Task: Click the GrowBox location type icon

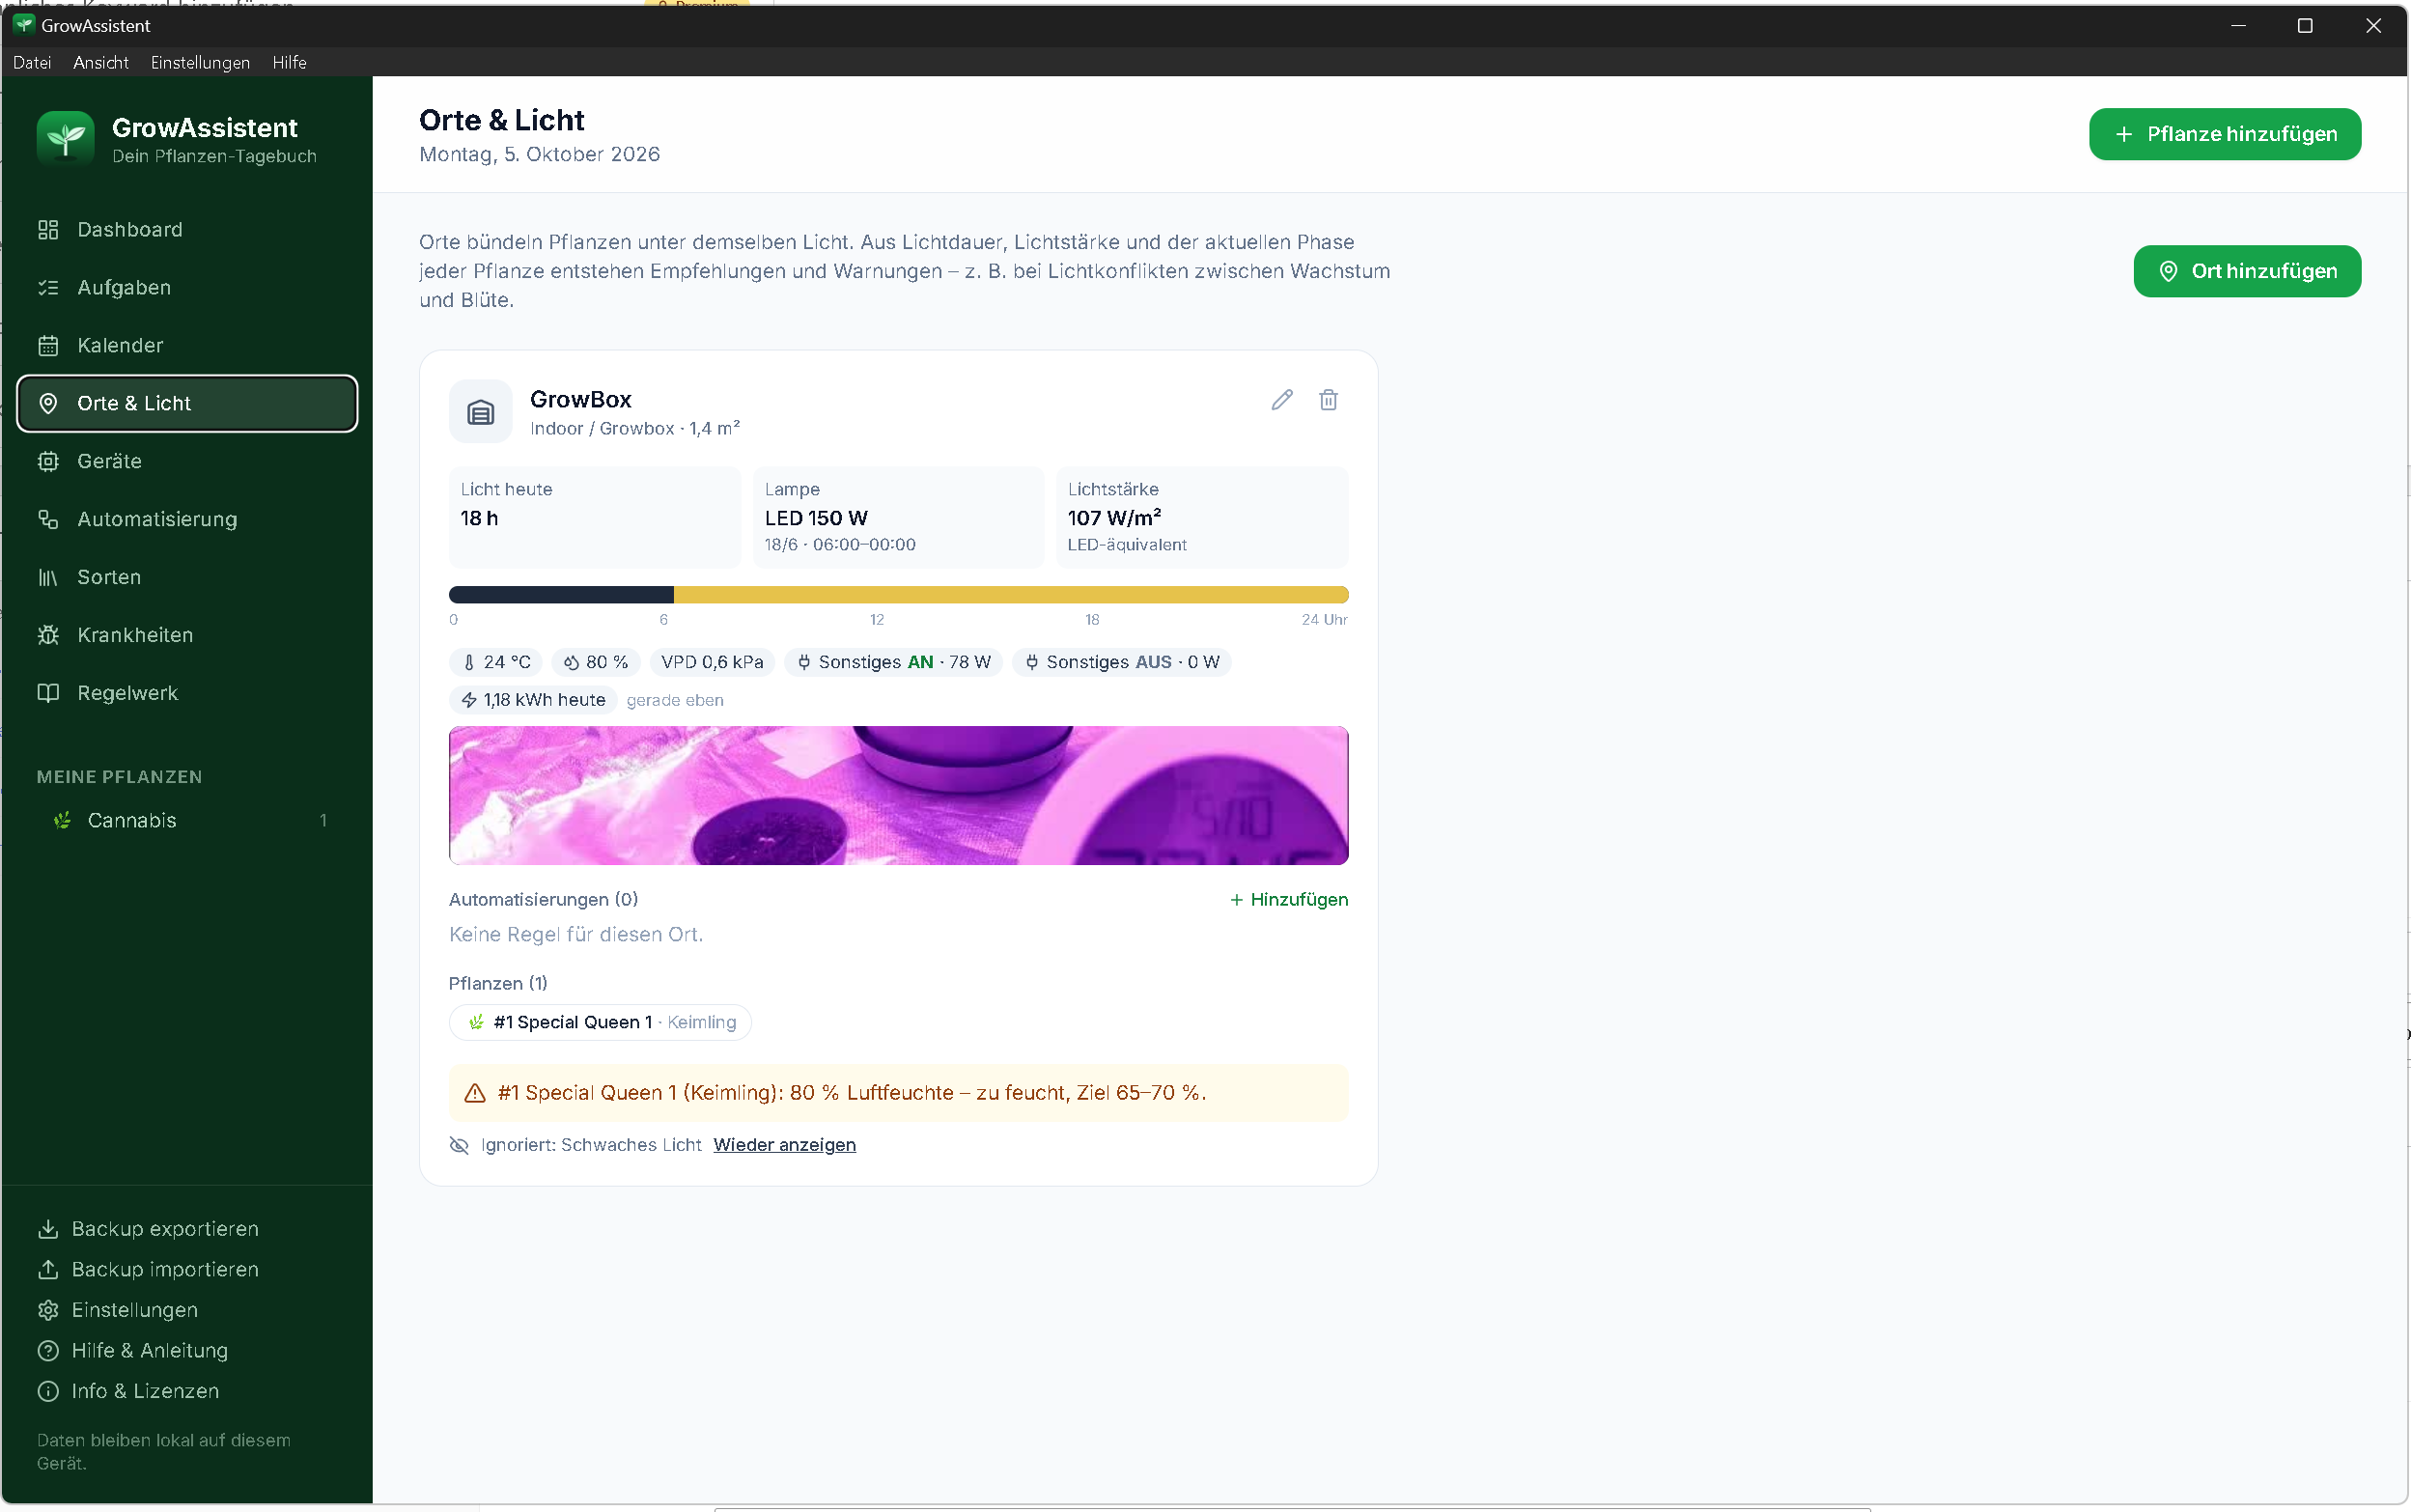Action: point(481,412)
